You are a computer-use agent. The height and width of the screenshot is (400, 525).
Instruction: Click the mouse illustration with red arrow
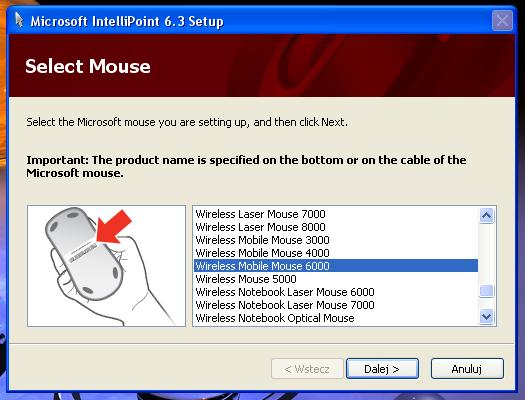point(106,266)
